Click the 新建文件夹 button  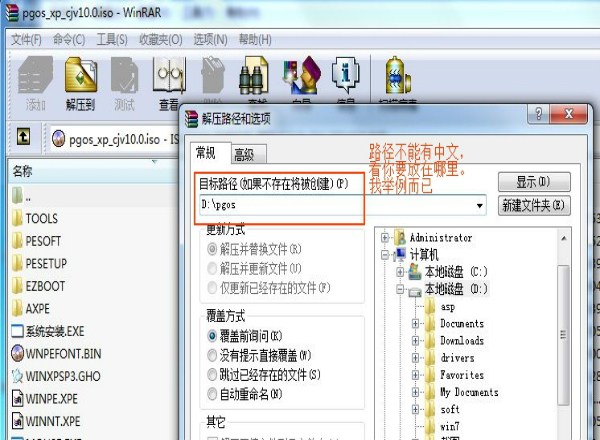click(x=535, y=206)
